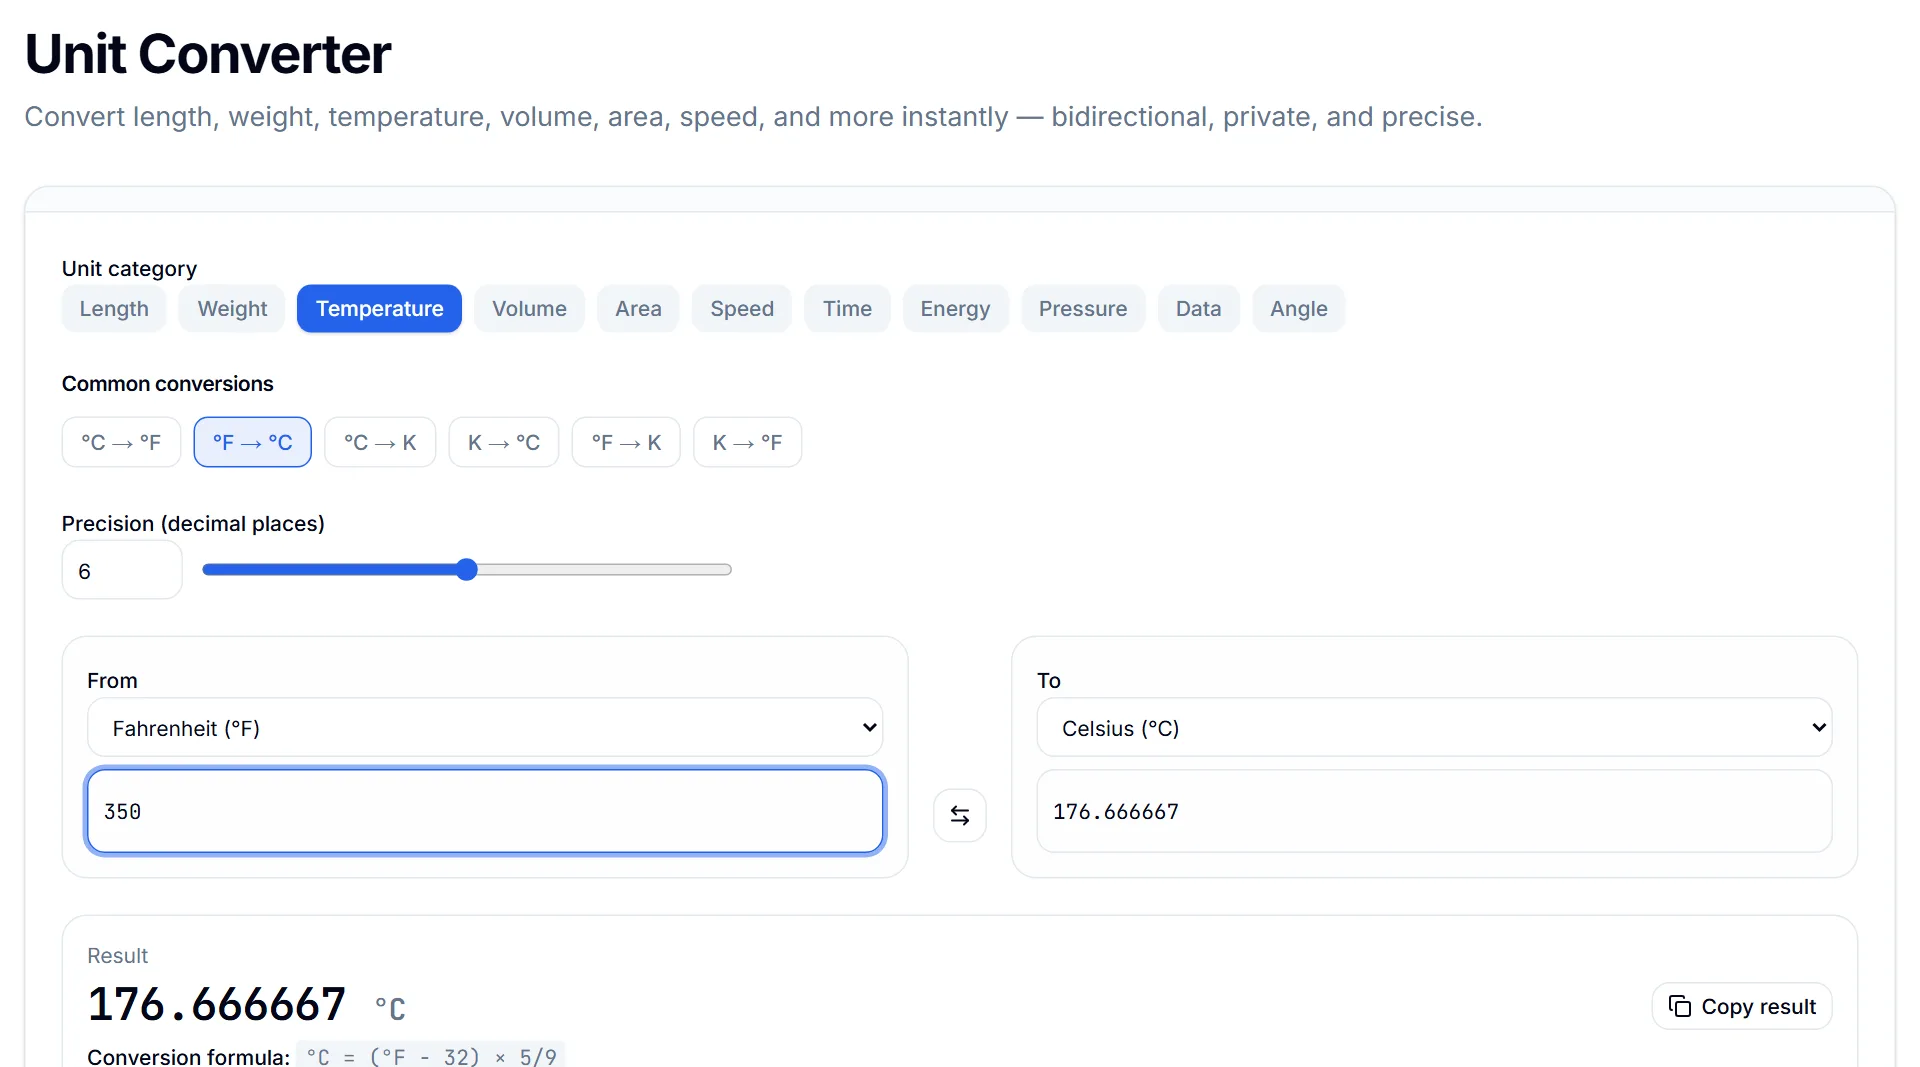
Task: Choose the Pressure category
Action: tap(1083, 309)
